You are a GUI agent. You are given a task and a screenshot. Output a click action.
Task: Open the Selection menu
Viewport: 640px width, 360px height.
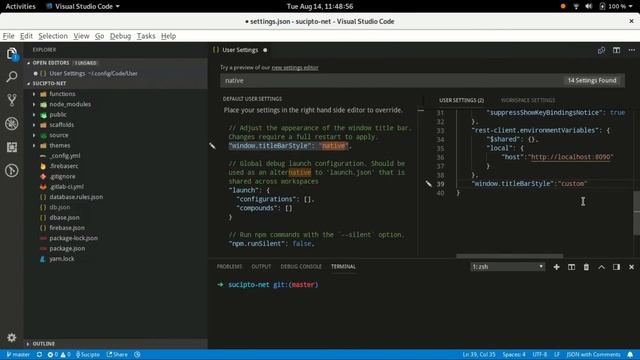coord(53,36)
